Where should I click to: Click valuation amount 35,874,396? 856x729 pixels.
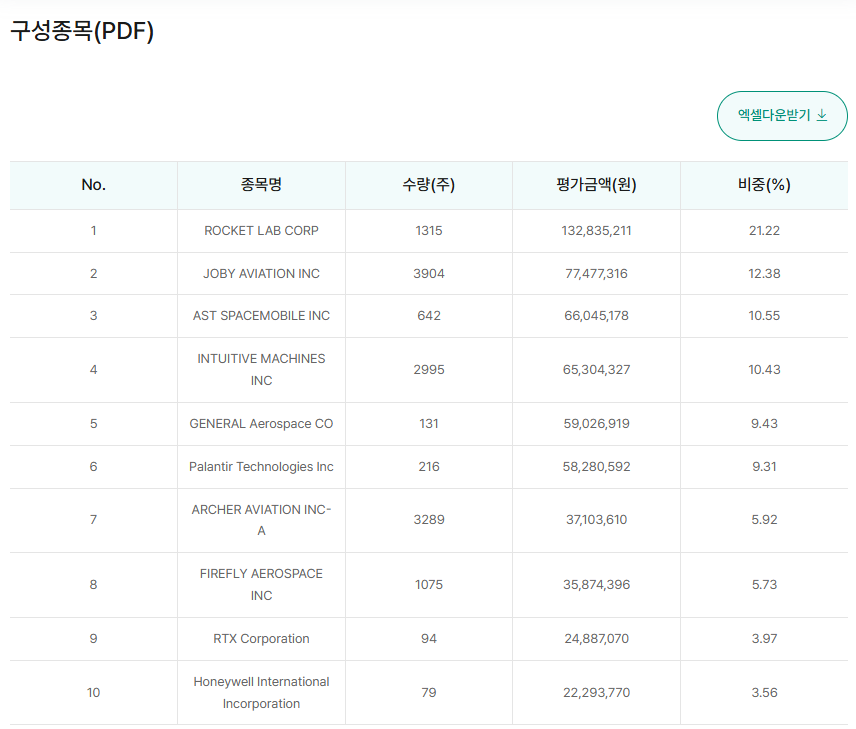coord(596,585)
